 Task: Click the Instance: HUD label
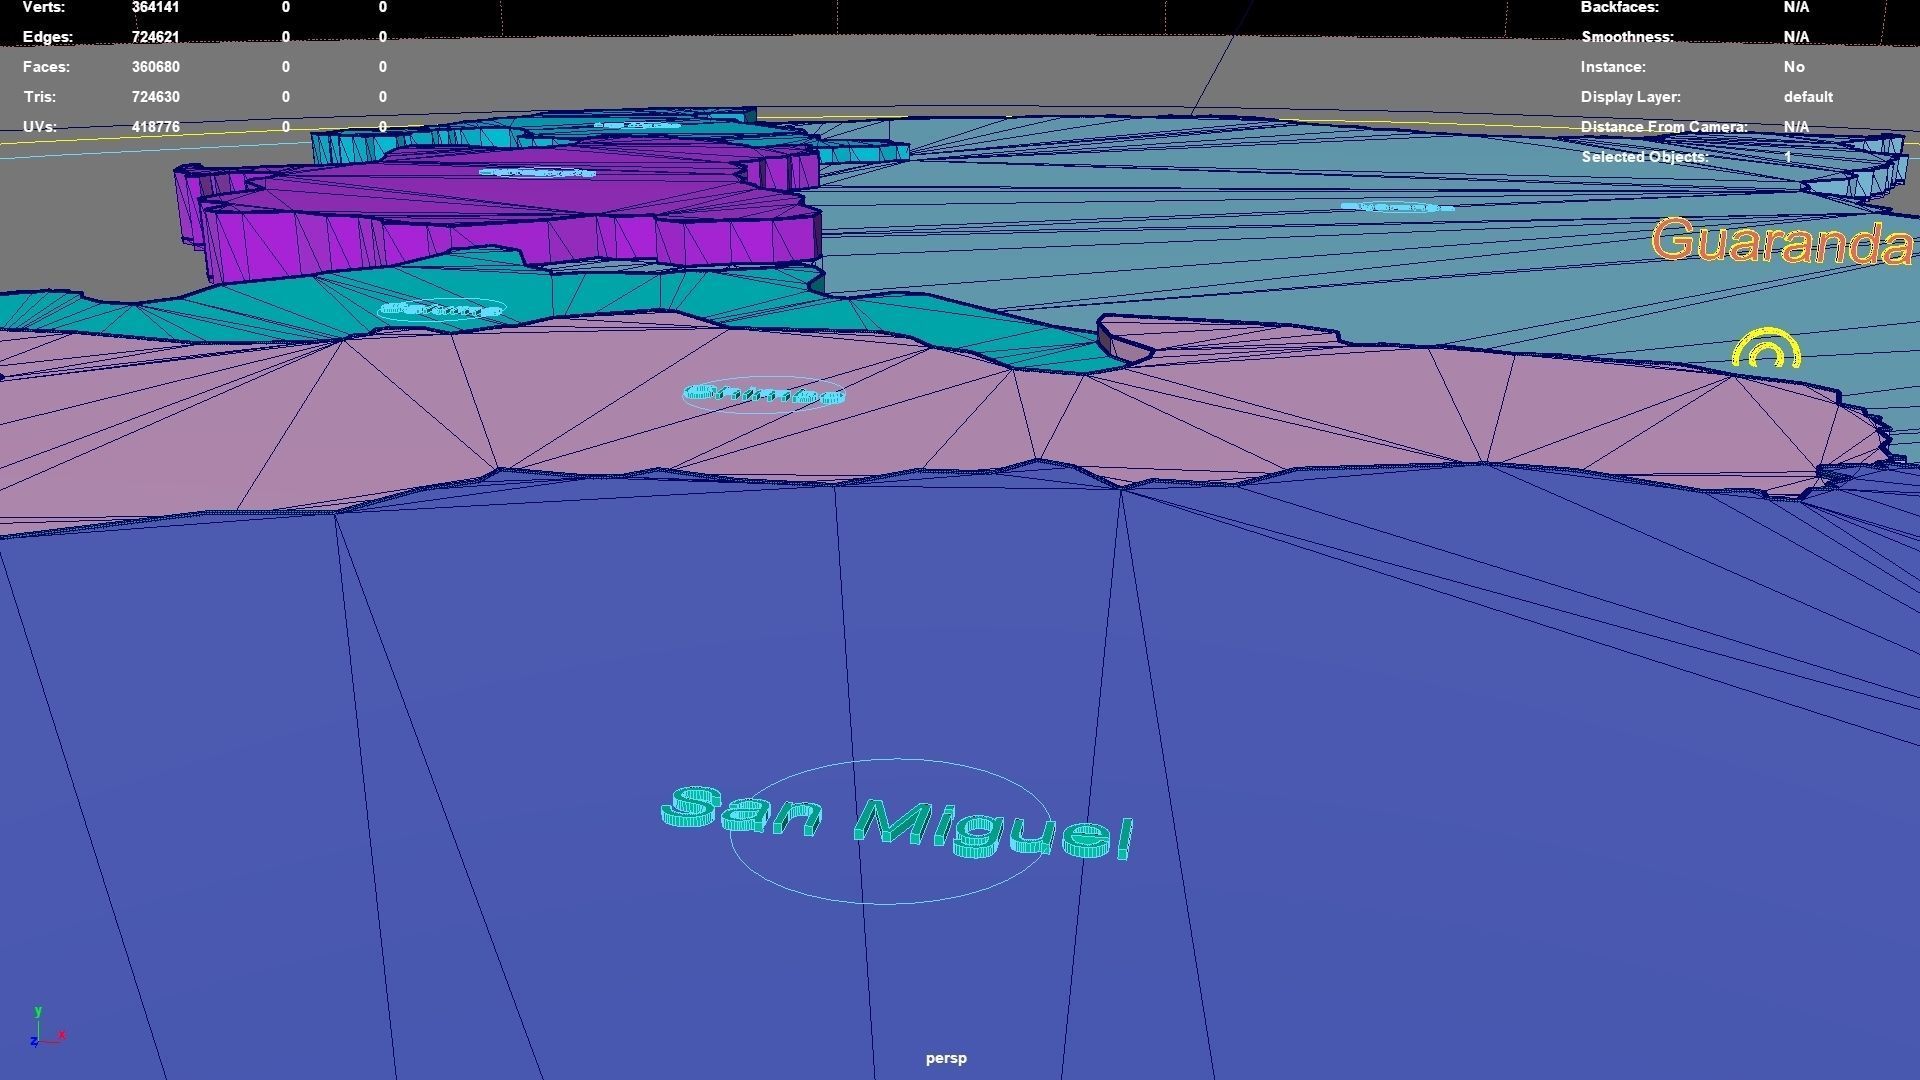tap(1613, 67)
